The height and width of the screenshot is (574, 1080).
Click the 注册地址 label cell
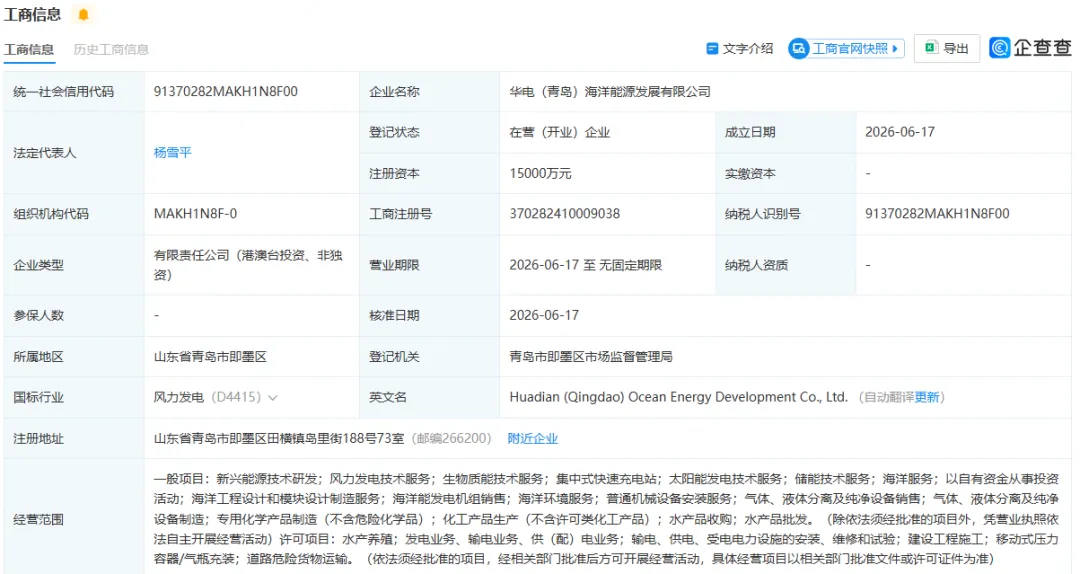[x=74, y=438]
